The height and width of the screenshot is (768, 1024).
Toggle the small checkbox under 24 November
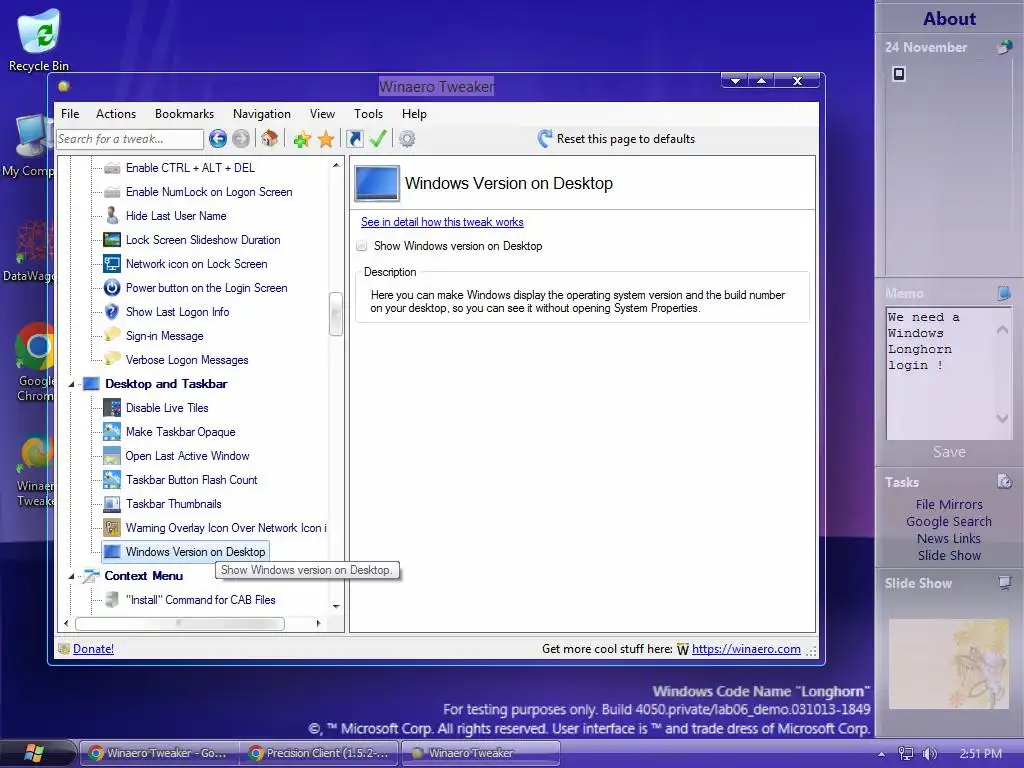[x=899, y=74]
